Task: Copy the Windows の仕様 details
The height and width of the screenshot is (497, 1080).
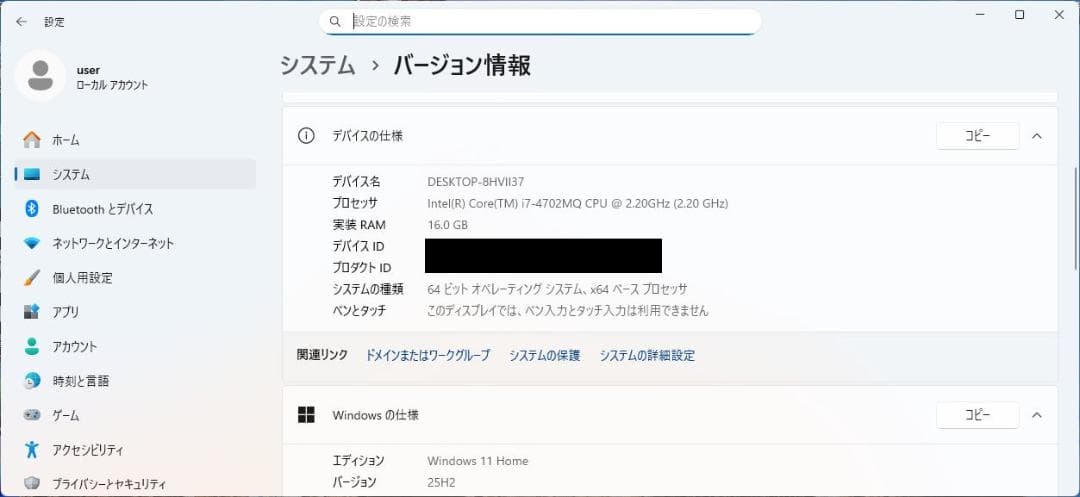Action: tap(977, 415)
